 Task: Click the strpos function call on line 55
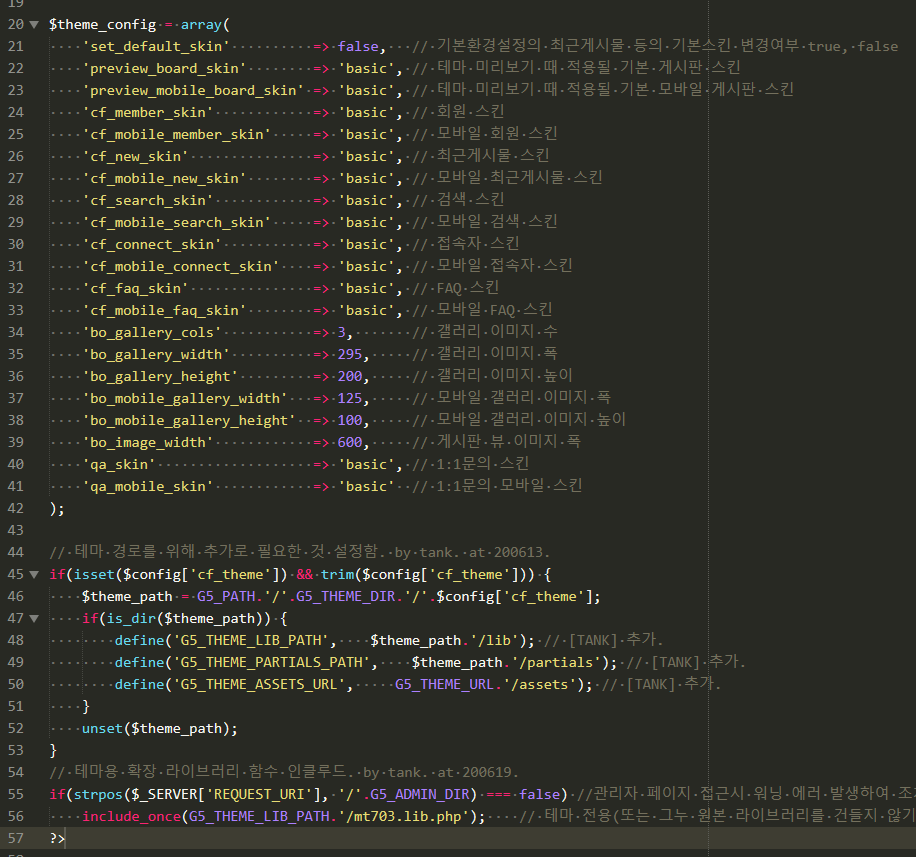tap(88, 794)
